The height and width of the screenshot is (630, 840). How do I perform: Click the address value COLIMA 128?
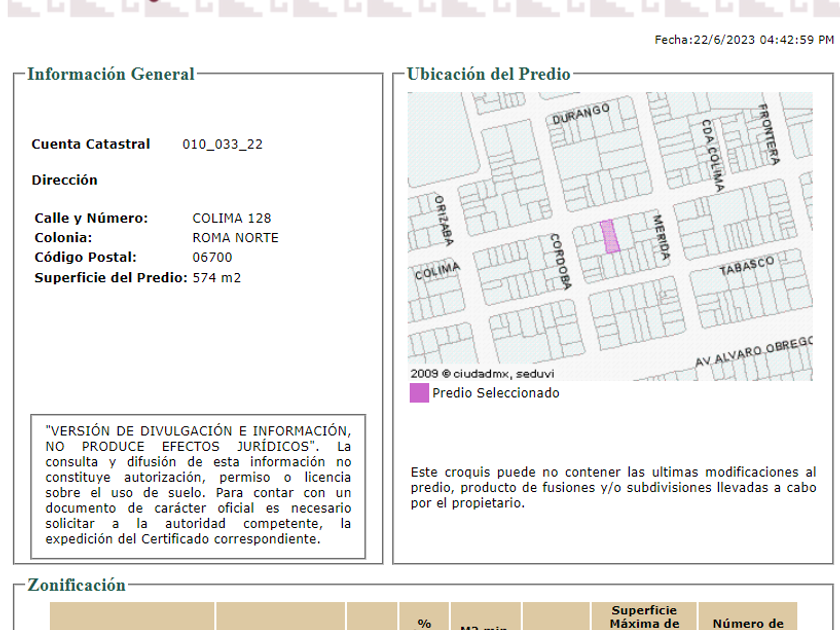point(231,218)
